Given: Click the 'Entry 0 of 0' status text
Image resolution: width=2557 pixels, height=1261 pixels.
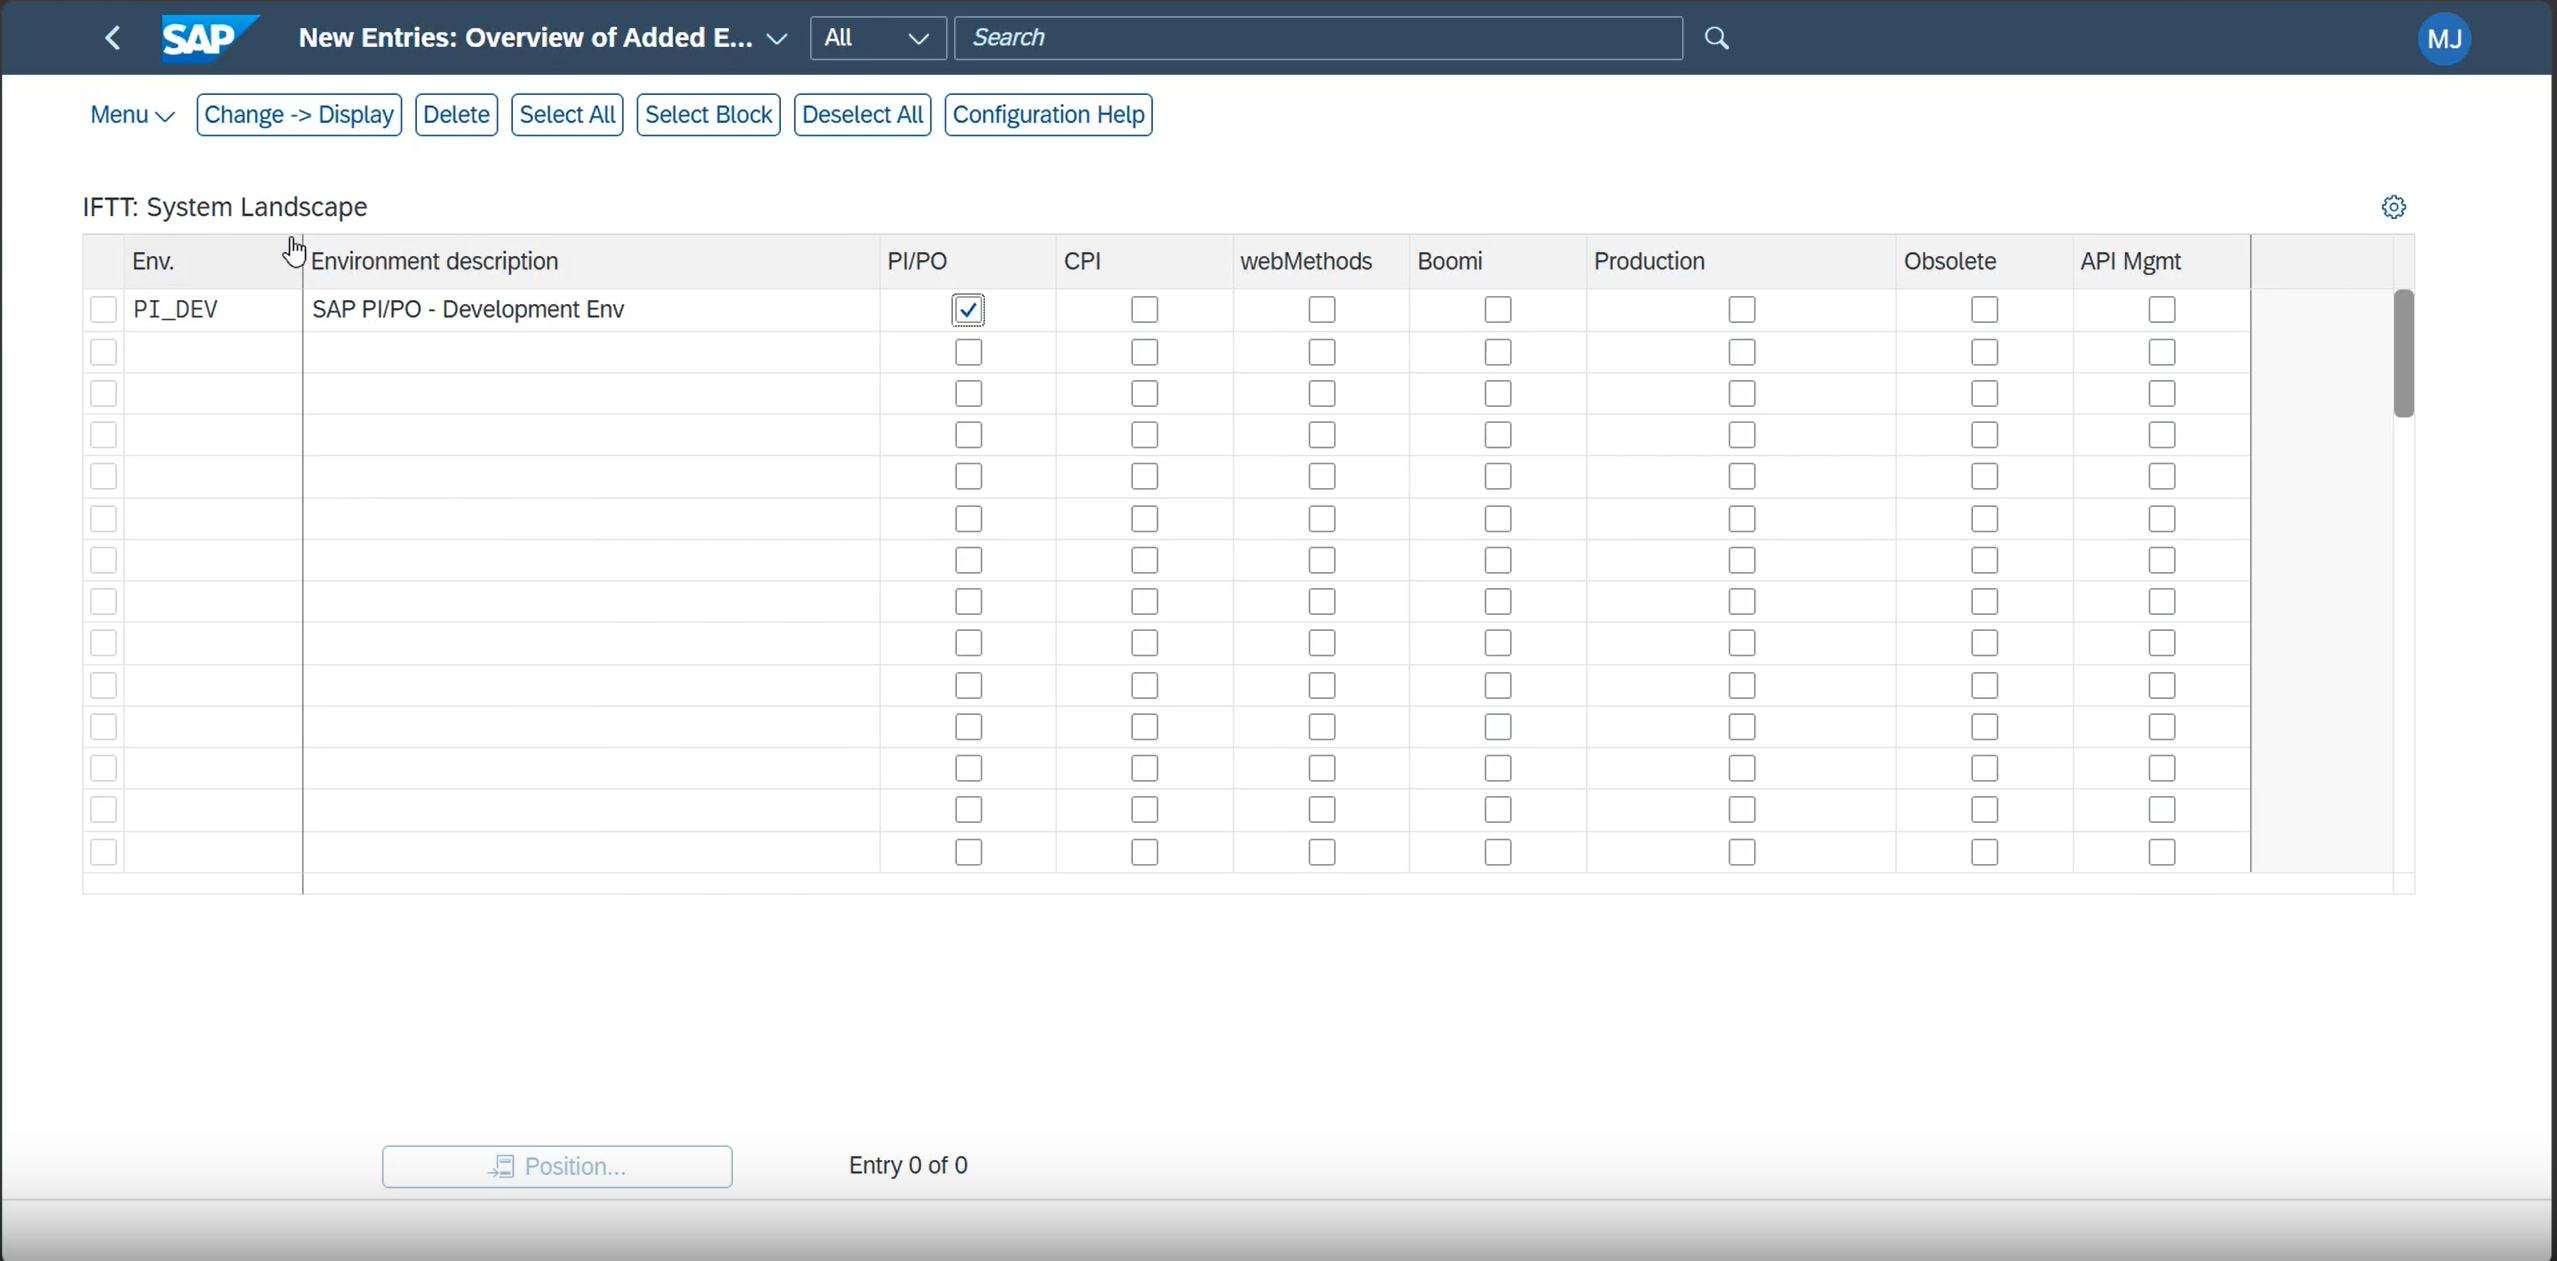Looking at the screenshot, I should (908, 1166).
